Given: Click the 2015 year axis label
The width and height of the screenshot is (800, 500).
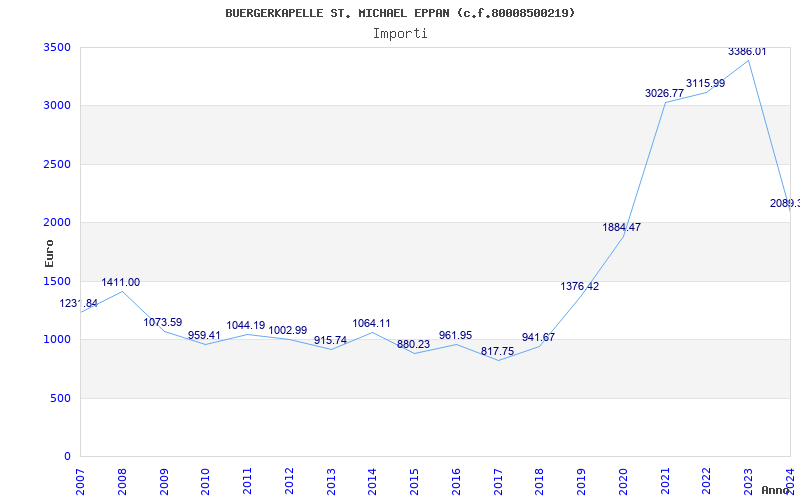Looking at the screenshot, I should 414,482.
